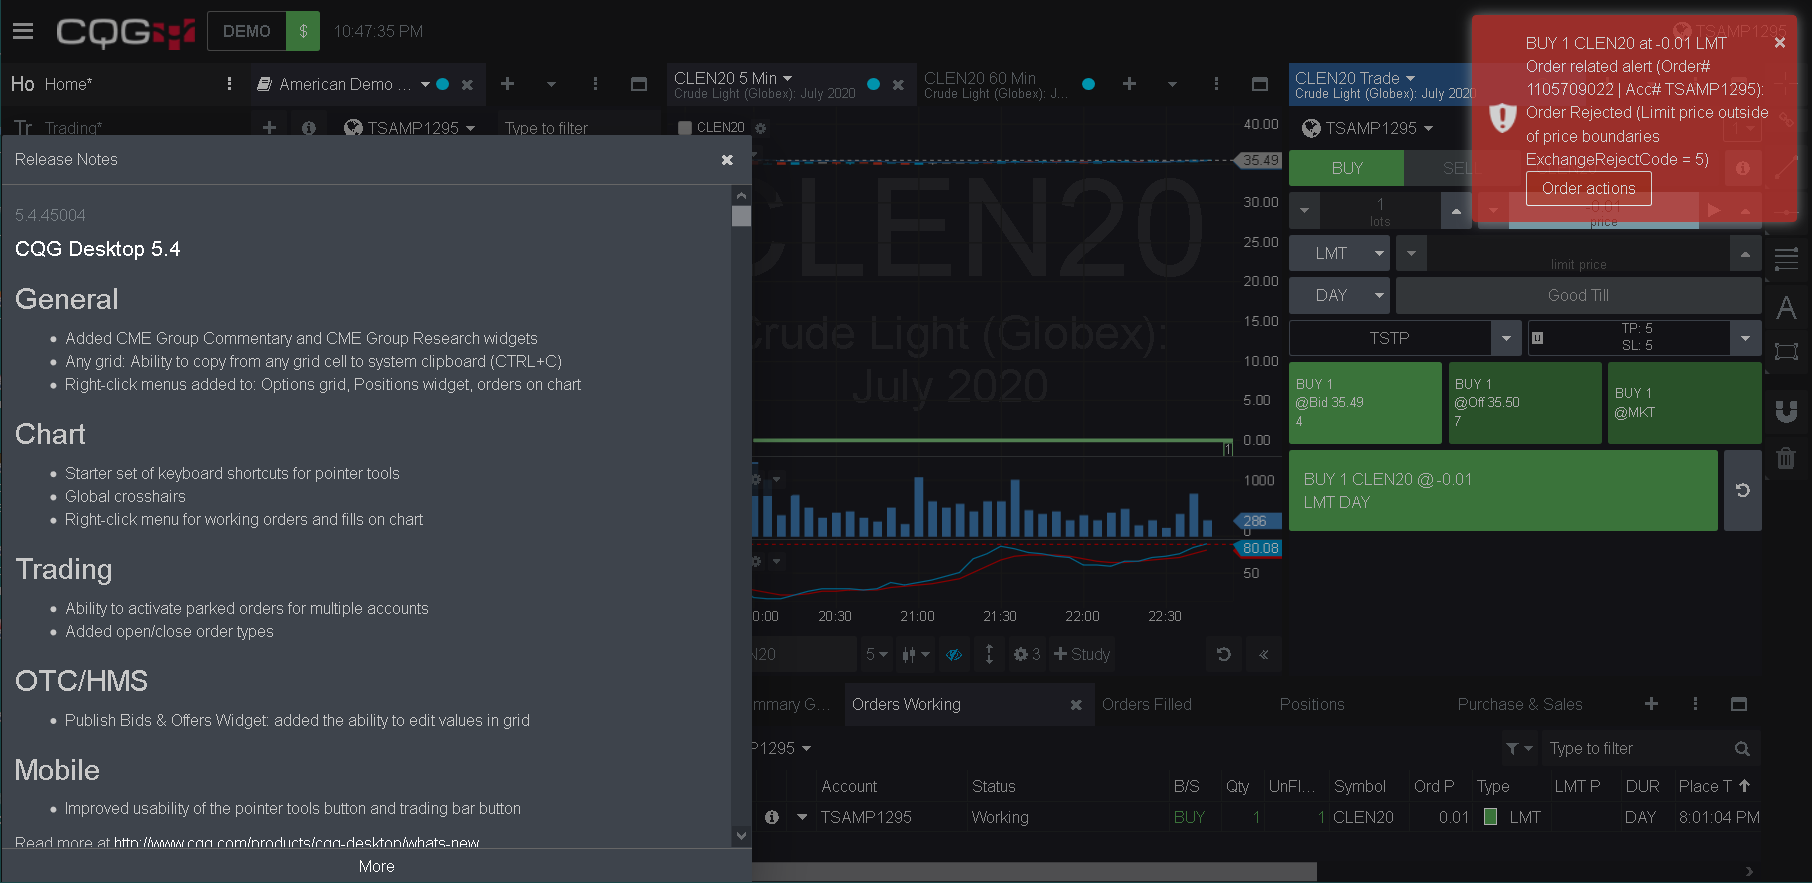Click the green dollar sign account button
Image resolution: width=1812 pixels, height=890 pixels.
tap(303, 31)
